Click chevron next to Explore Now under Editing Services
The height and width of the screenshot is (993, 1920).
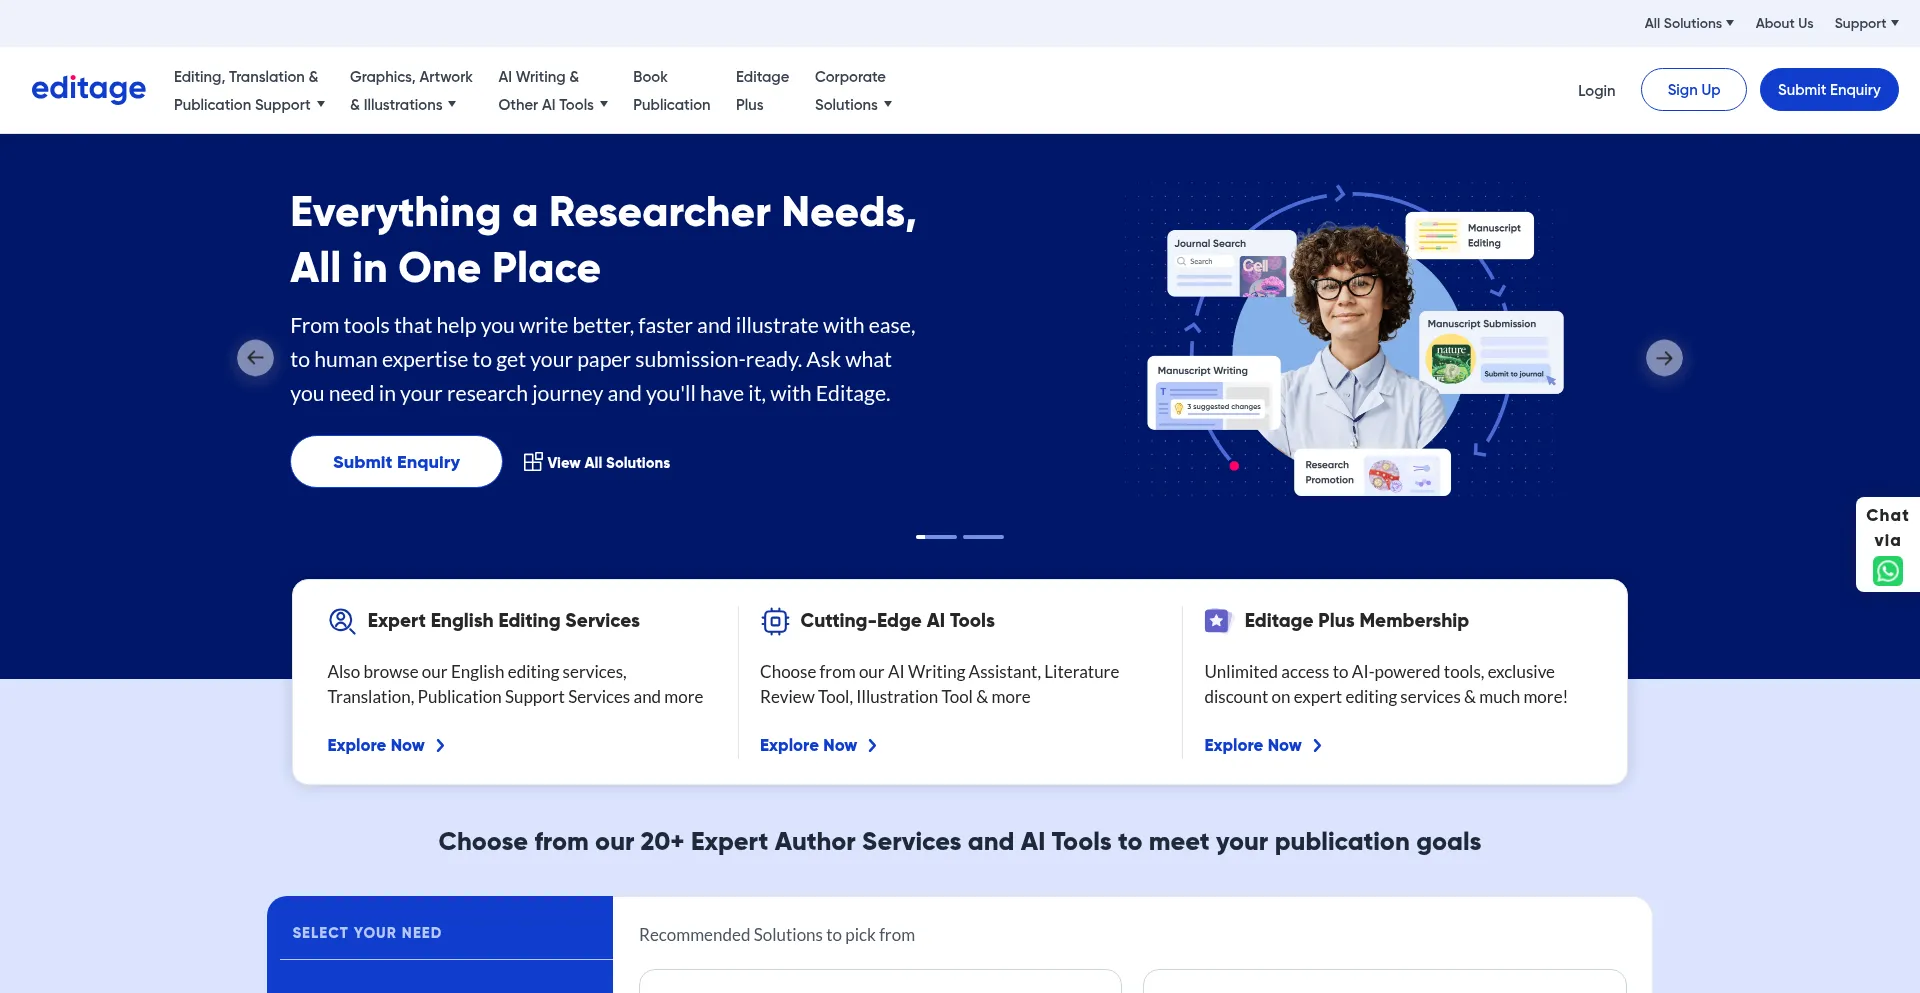click(x=440, y=745)
